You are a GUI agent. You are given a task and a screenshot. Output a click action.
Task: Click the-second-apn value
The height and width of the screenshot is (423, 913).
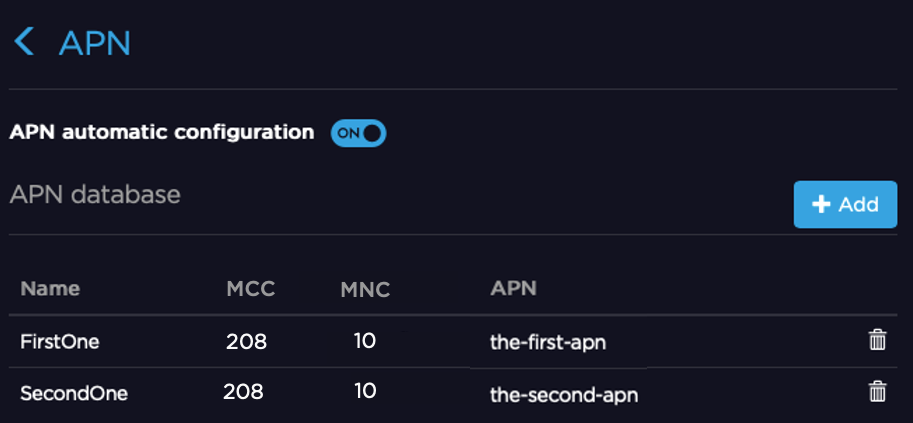(x=564, y=394)
